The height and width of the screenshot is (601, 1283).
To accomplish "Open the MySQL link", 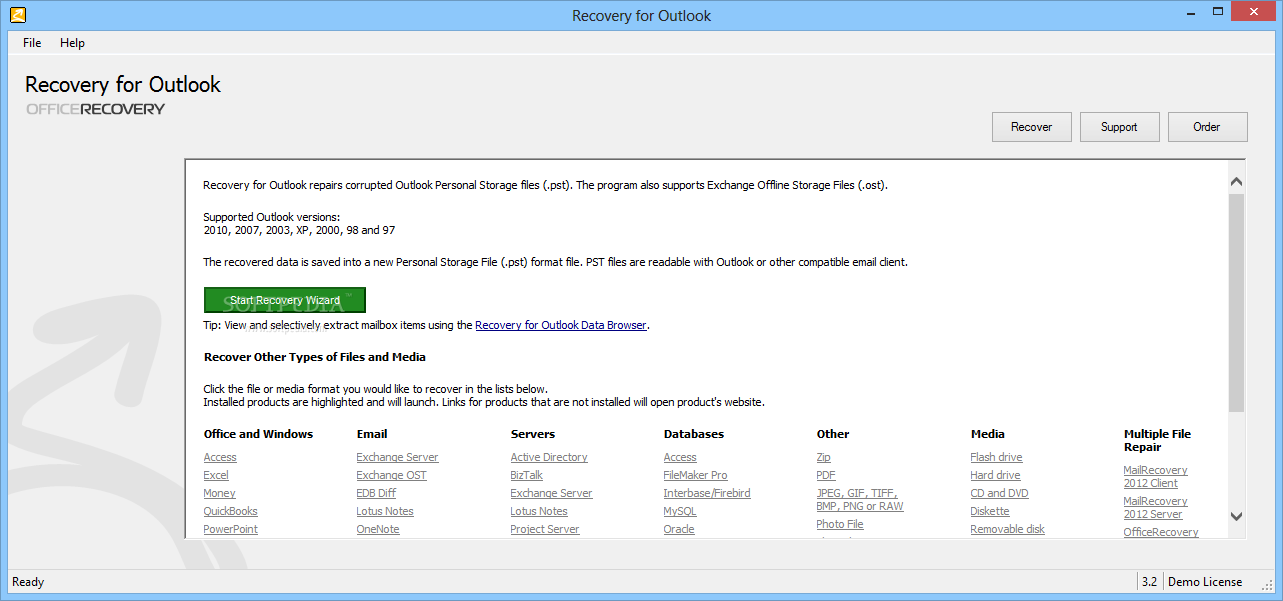I will [680, 511].
